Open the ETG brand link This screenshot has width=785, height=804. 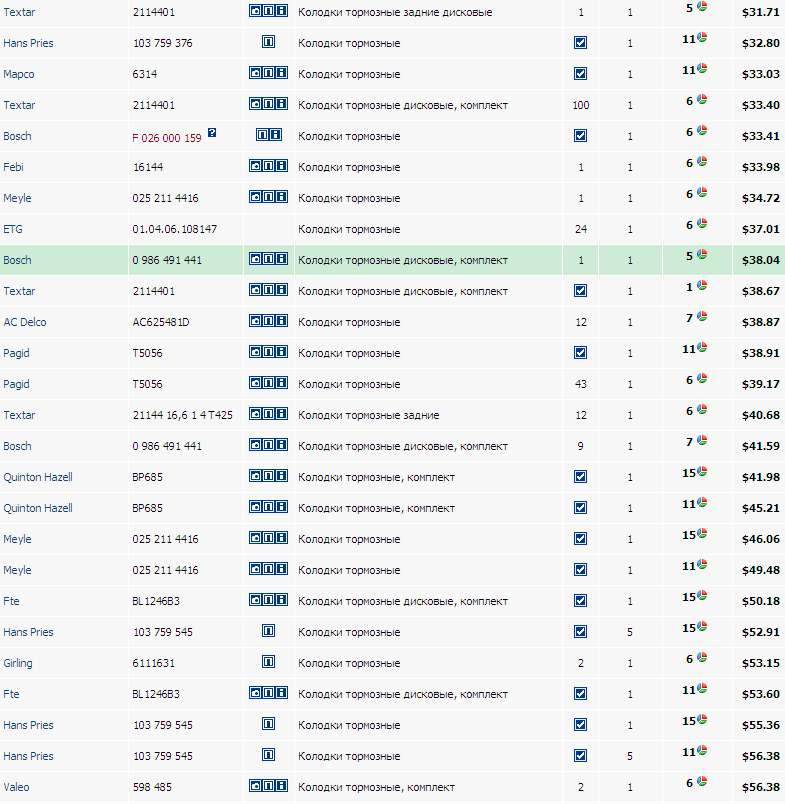pos(13,229)
